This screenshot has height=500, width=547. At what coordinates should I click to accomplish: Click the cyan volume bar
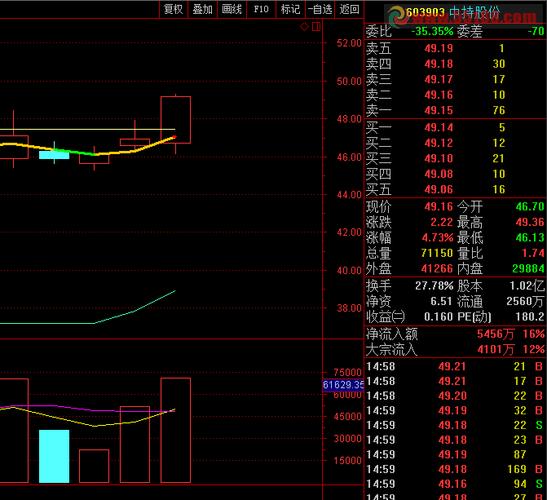point(54,456)
